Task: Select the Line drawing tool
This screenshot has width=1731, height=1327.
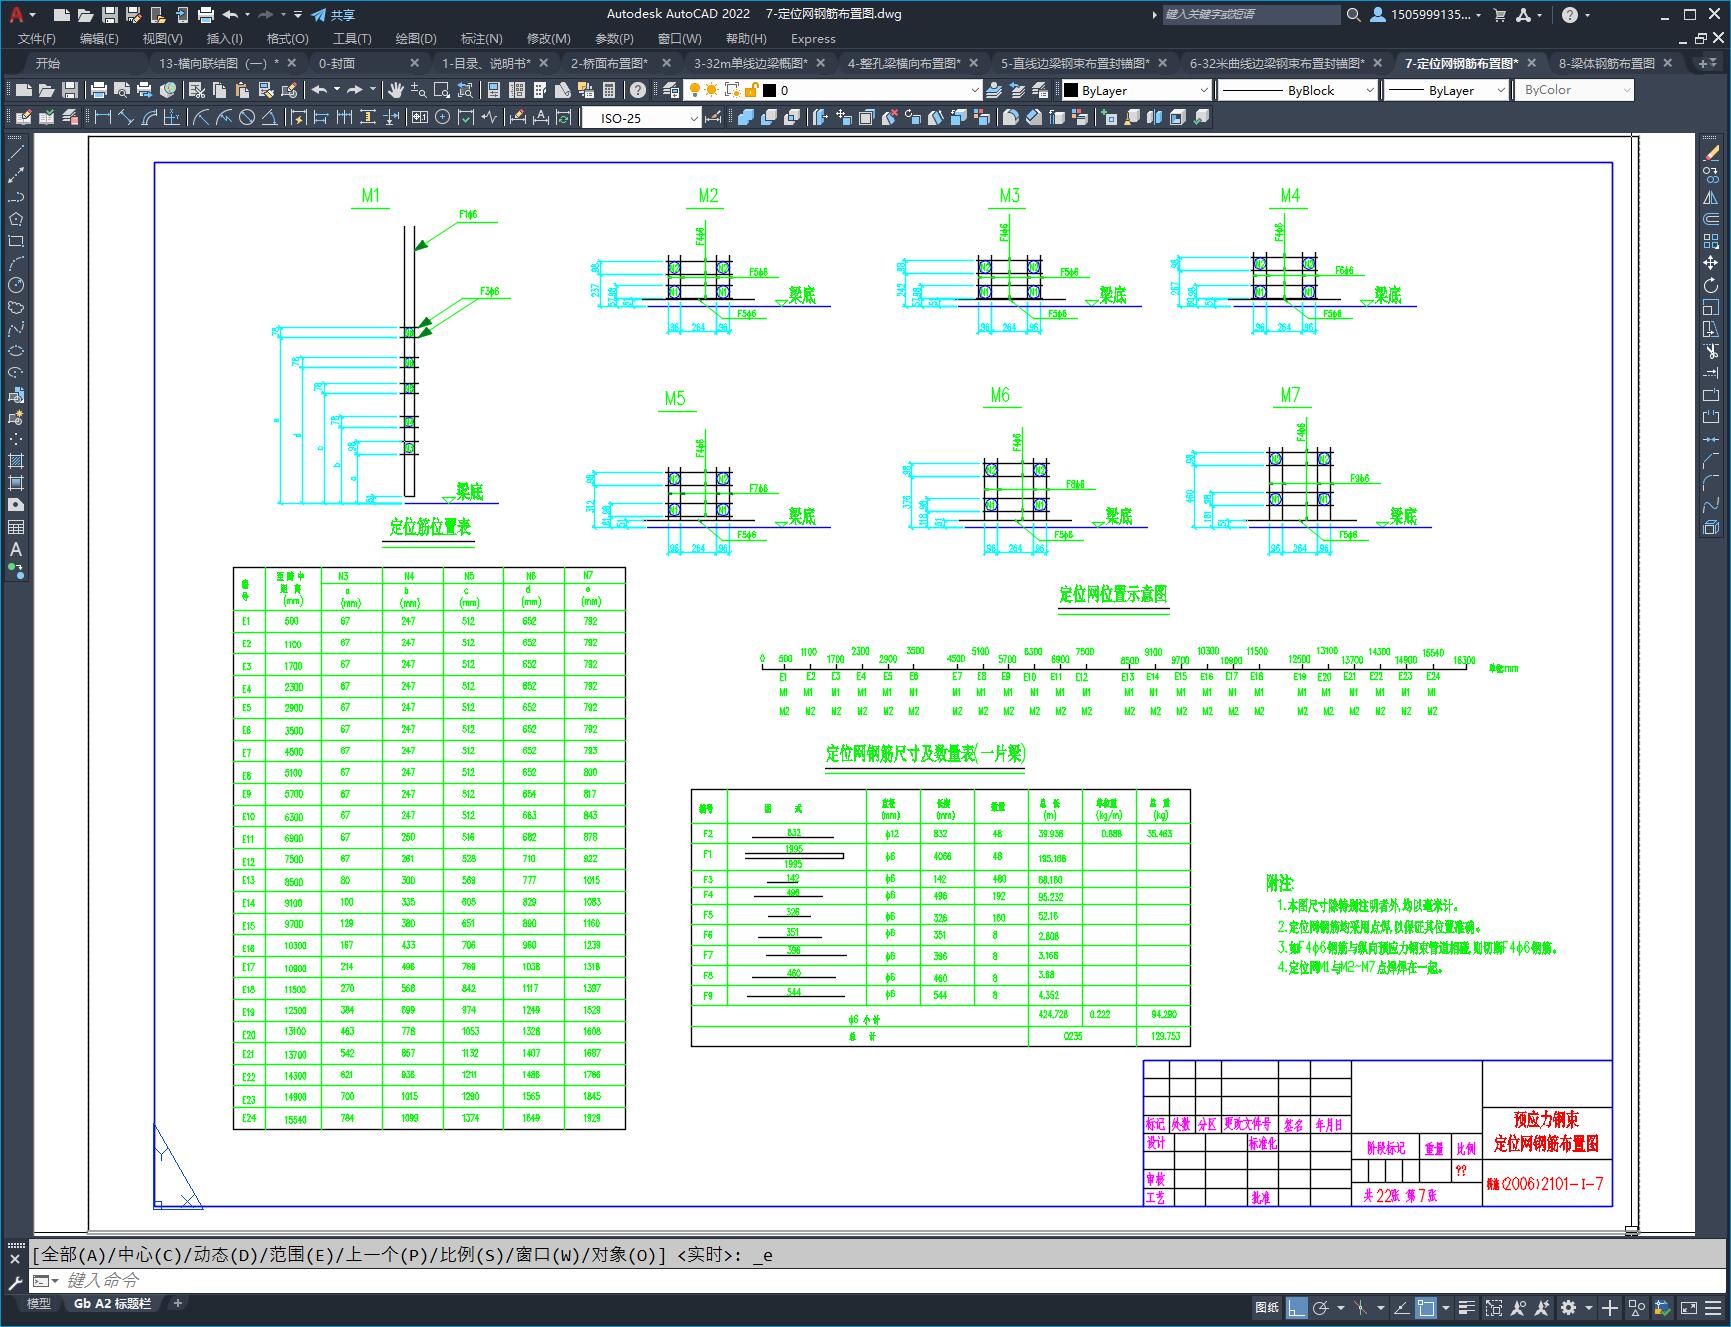Action: (x=16, y=153)
